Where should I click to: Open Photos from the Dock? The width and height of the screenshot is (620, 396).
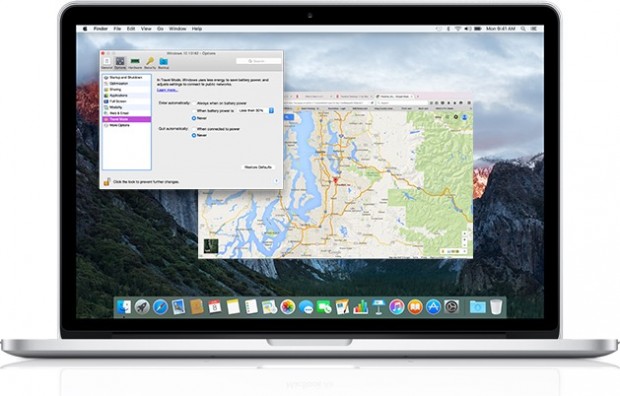click(x=287, y=307)
